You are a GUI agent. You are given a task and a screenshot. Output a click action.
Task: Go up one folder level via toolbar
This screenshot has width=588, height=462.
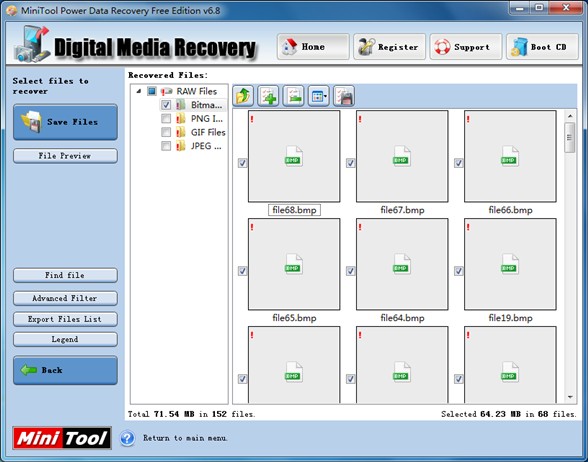(243, 96)
